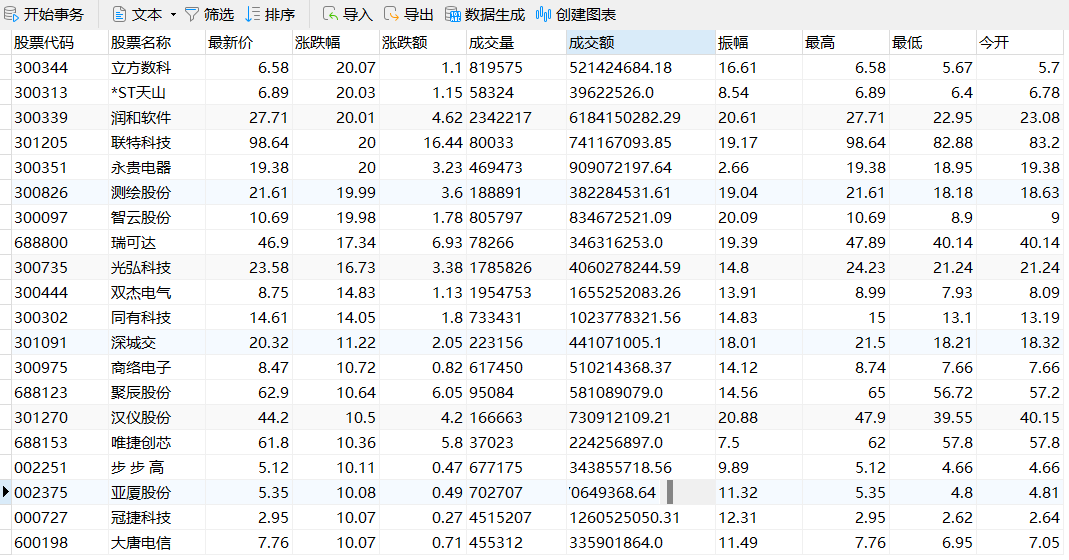The height and width of the screenshot is (560, 1069).
Task: Select the 大唐电信 name cell
Action: point(157,543)
